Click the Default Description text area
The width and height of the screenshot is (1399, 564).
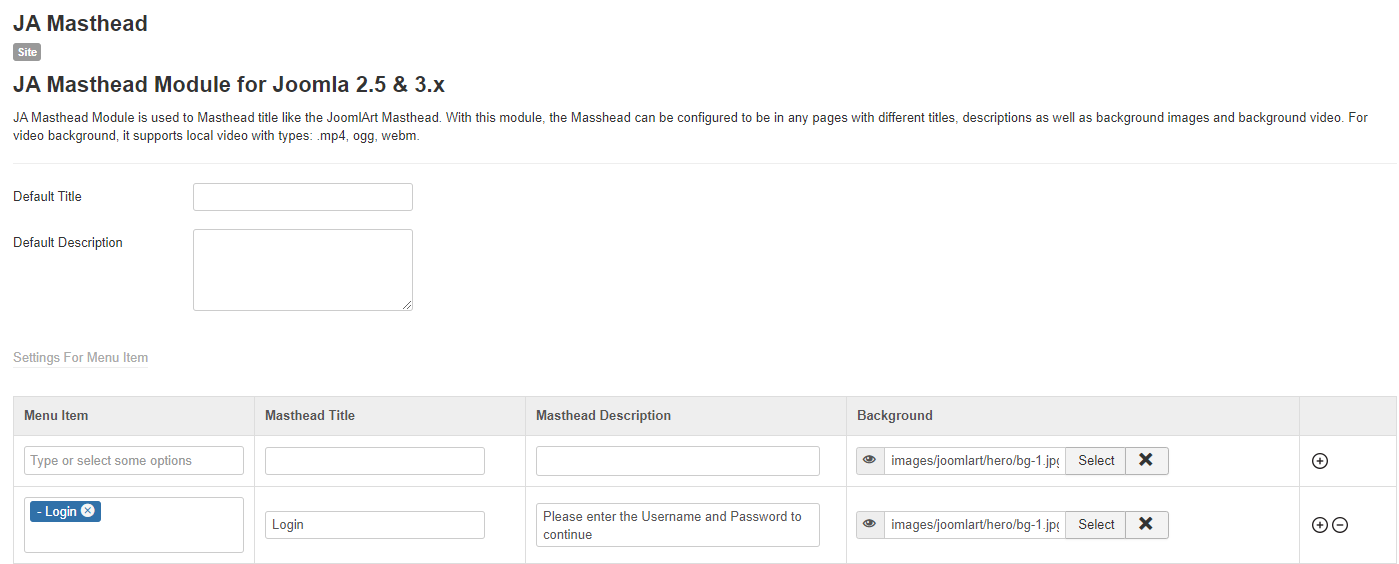click(302, 270)
